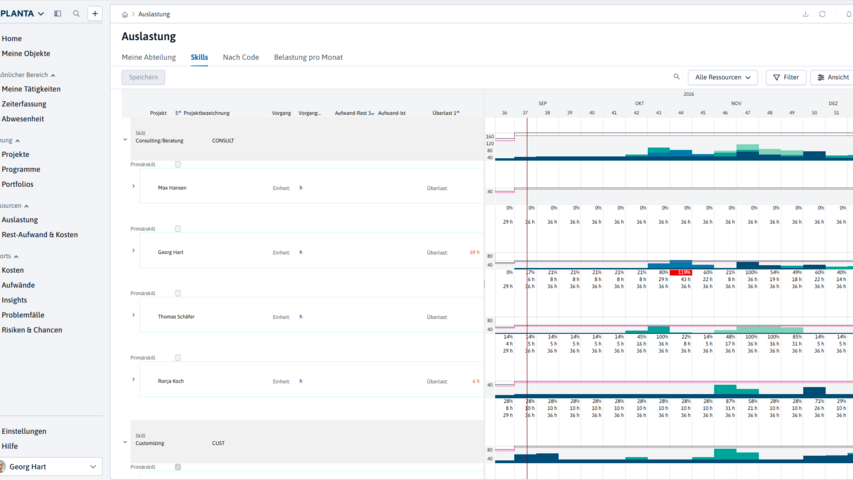Screen dimensions: 853x480
Task: Collapse the Consulting/Beratung skill group
Action: (x=125, y=140)
